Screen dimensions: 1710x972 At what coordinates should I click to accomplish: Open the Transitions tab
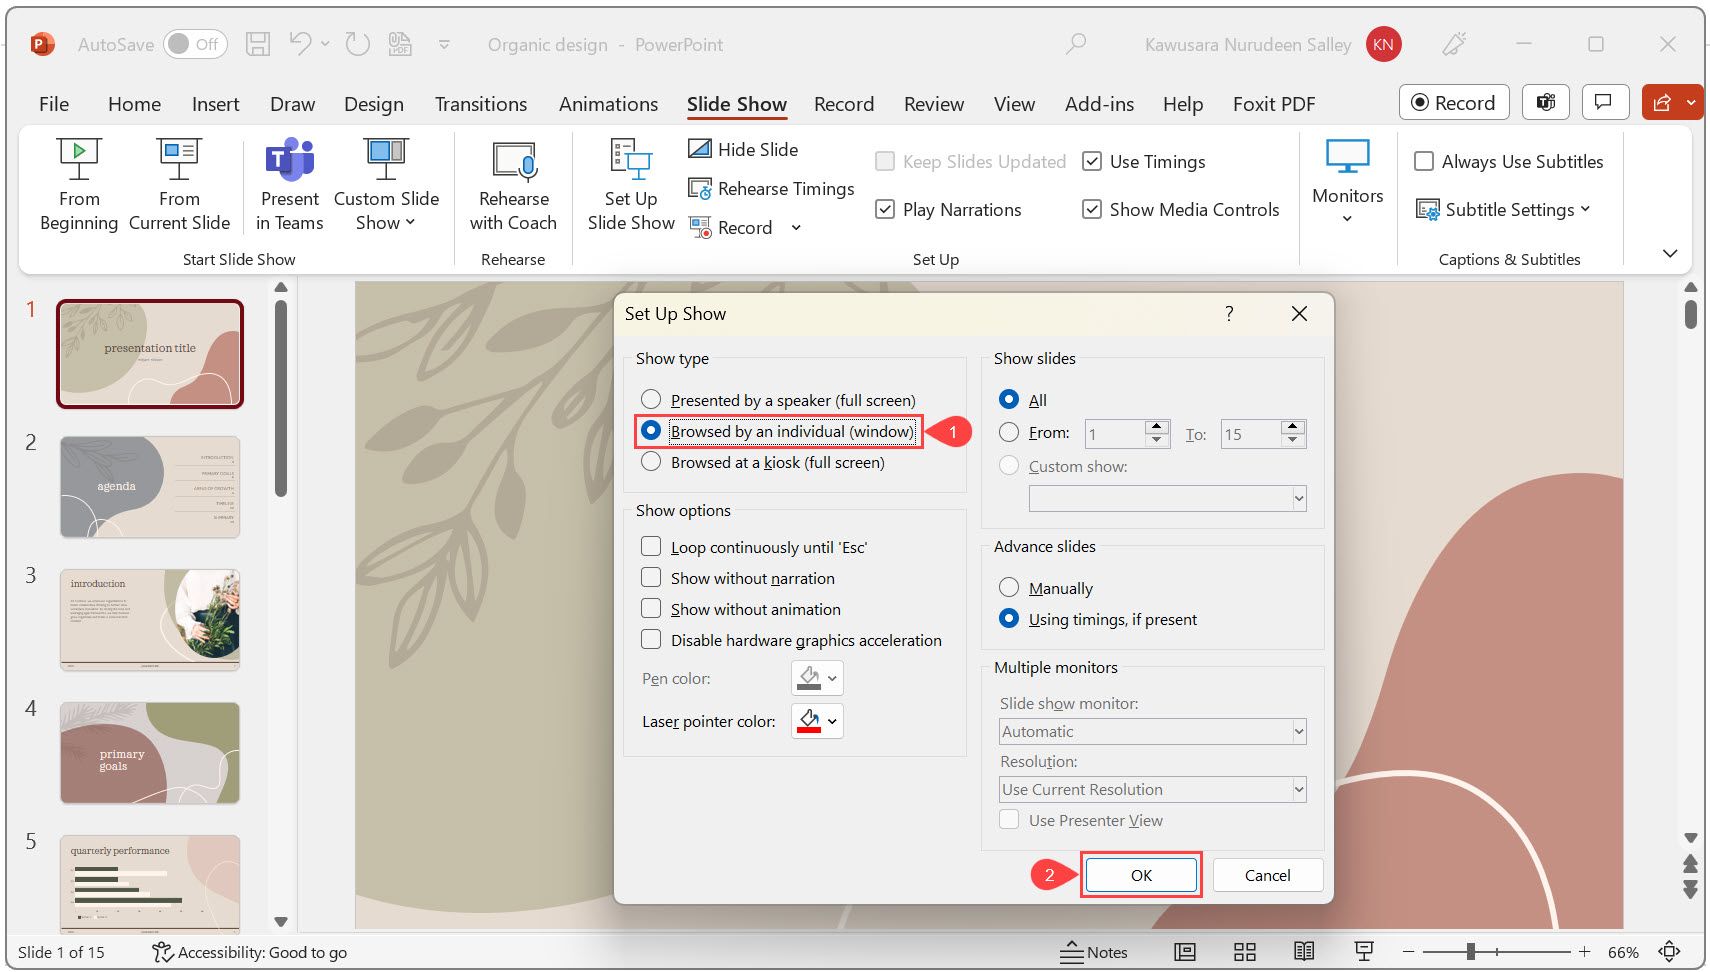(x=480, y=104)
